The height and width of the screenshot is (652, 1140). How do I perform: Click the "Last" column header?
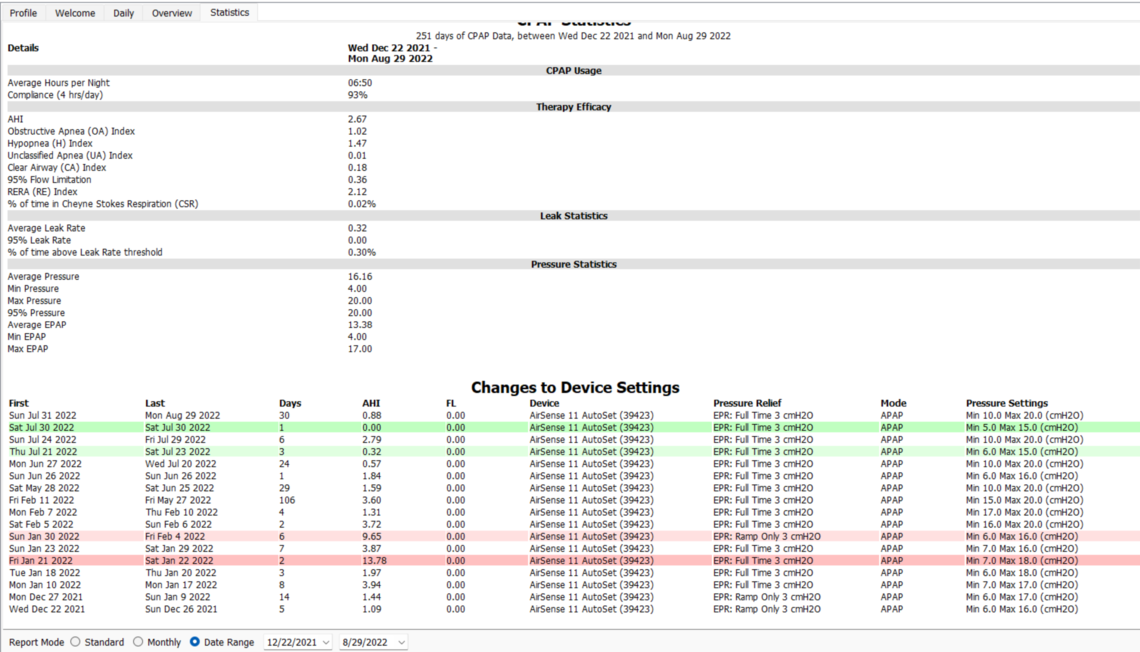click(x=155, y=403)
